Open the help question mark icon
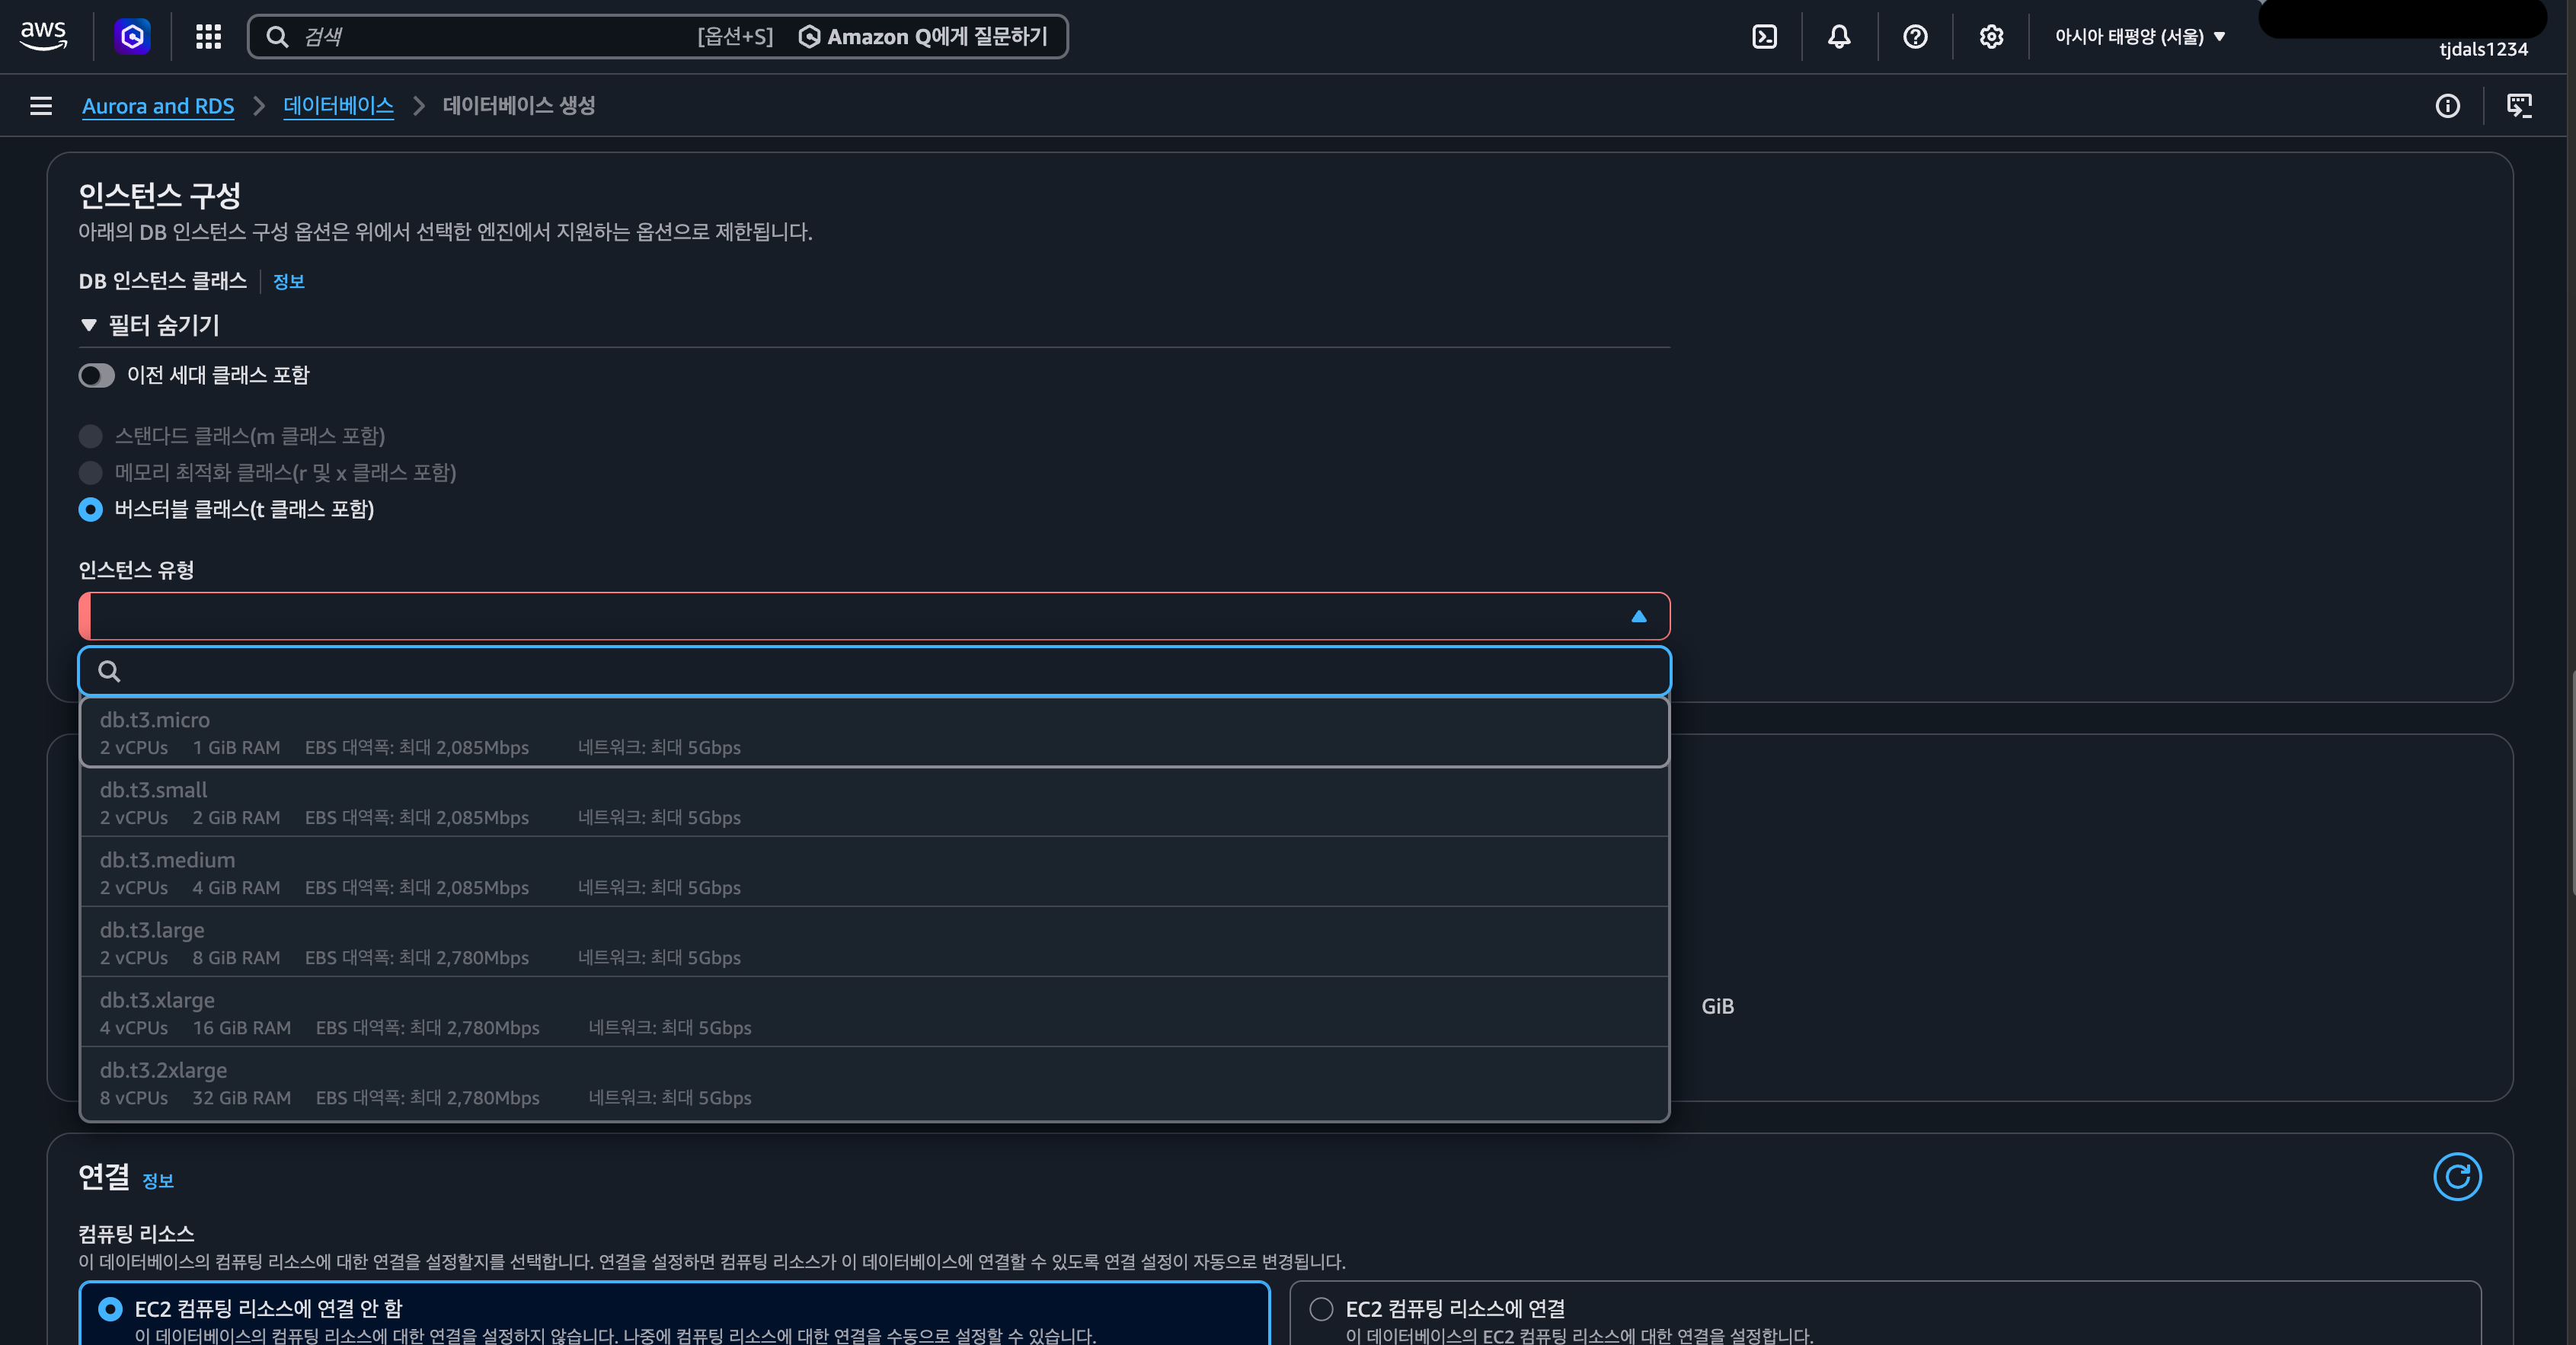Viewport: 2576px width, 1345px height. (1915, 36)
